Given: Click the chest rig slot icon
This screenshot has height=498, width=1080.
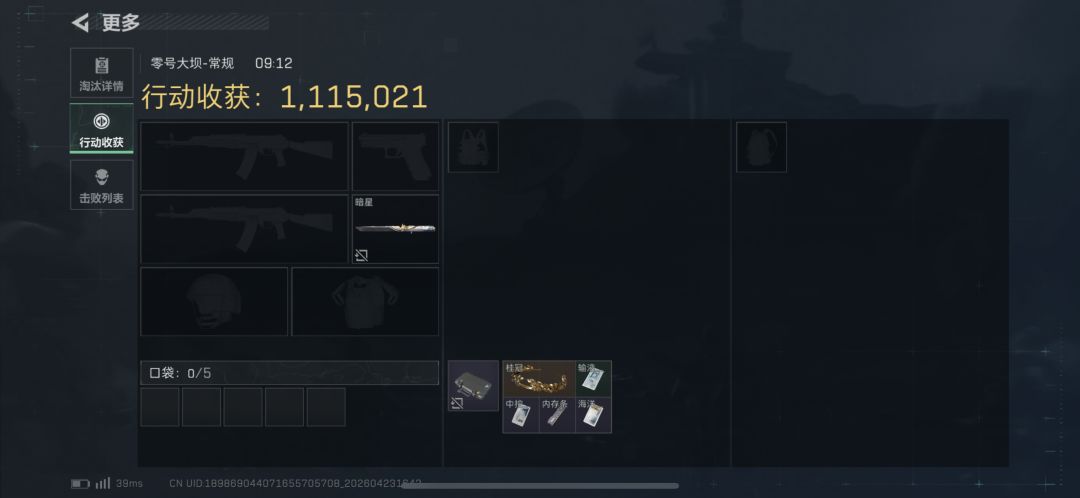Looking at the screenshot, I should point(473,147).
